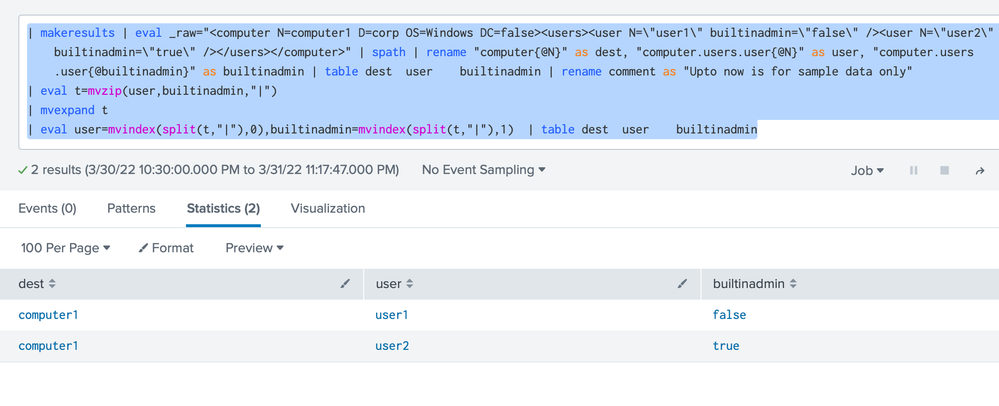999x406 pixels.
Task: Go to the Visualization tab
Action: coord(327,208)
